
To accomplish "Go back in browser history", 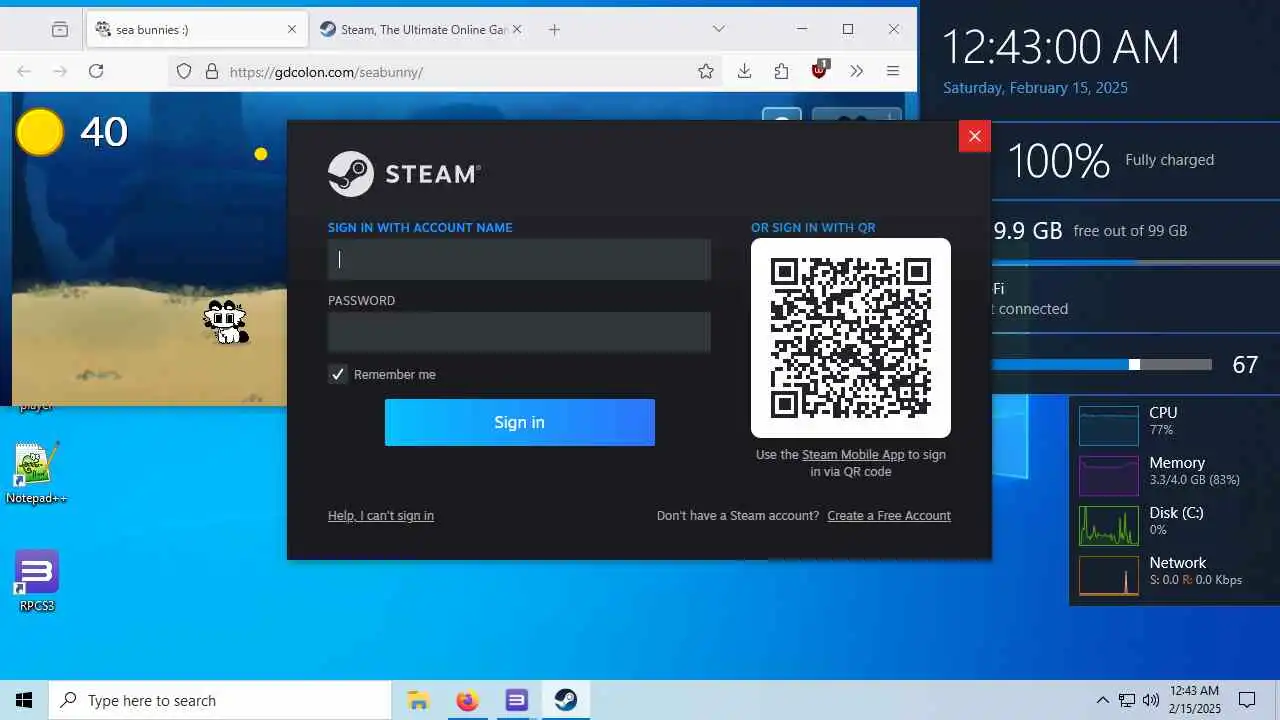I will [24, 71].
